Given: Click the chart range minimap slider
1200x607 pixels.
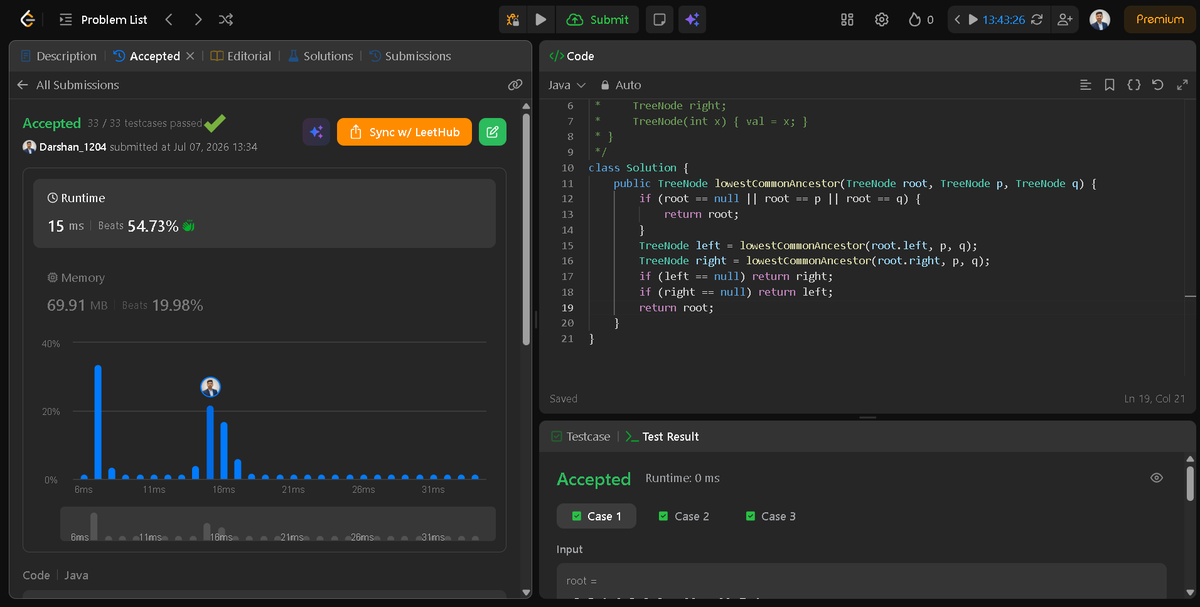Looking at the screenshot, I should (278, 524).
